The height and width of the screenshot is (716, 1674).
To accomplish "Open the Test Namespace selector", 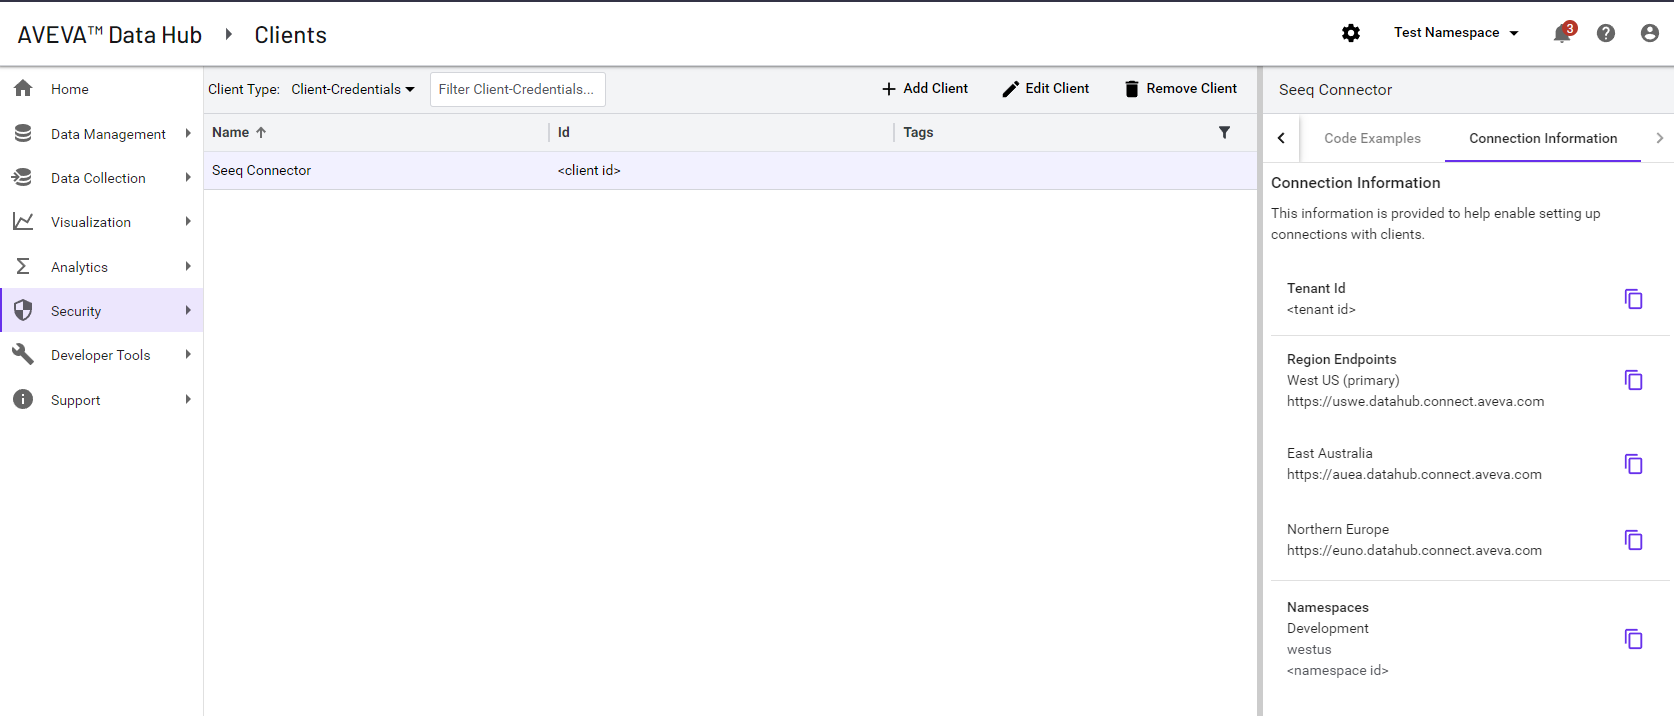I will point(1456,33).
